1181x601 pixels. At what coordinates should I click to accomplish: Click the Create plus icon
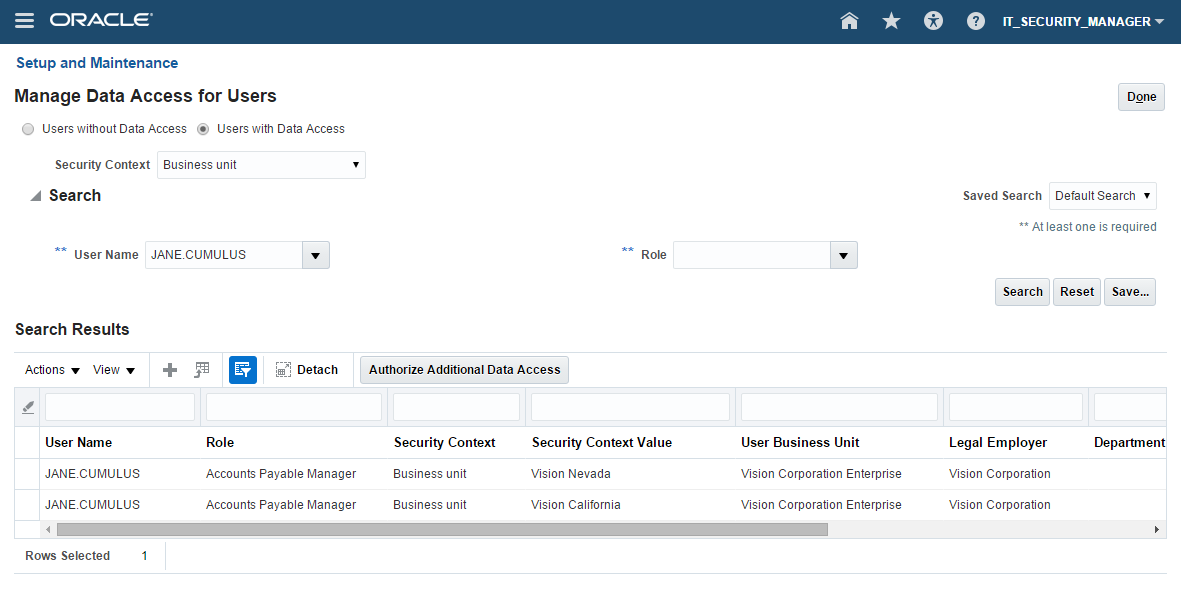point(170,370)
